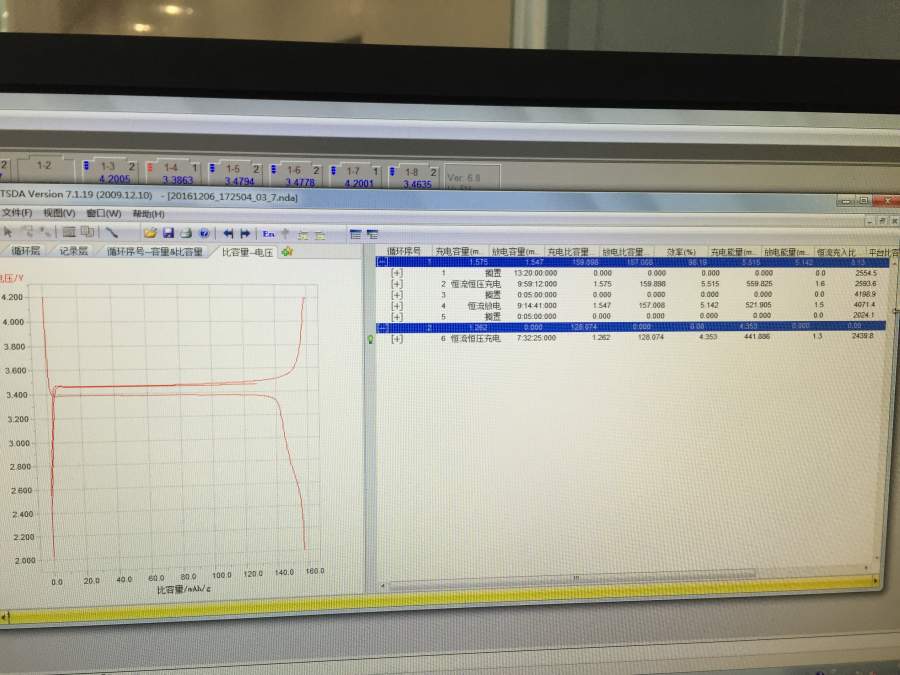Expand step 5 rest row
The height and width of the screenshot is (675, 900).
pos(397,316)
